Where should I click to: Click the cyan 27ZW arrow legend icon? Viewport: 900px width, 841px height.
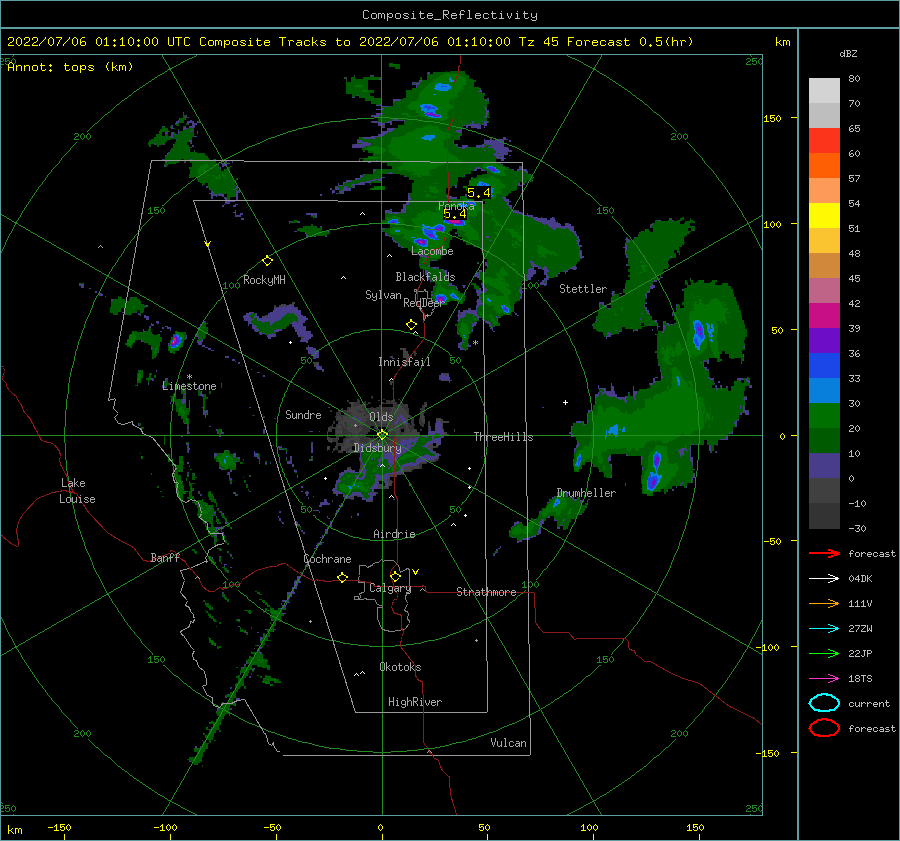(824, 629)
